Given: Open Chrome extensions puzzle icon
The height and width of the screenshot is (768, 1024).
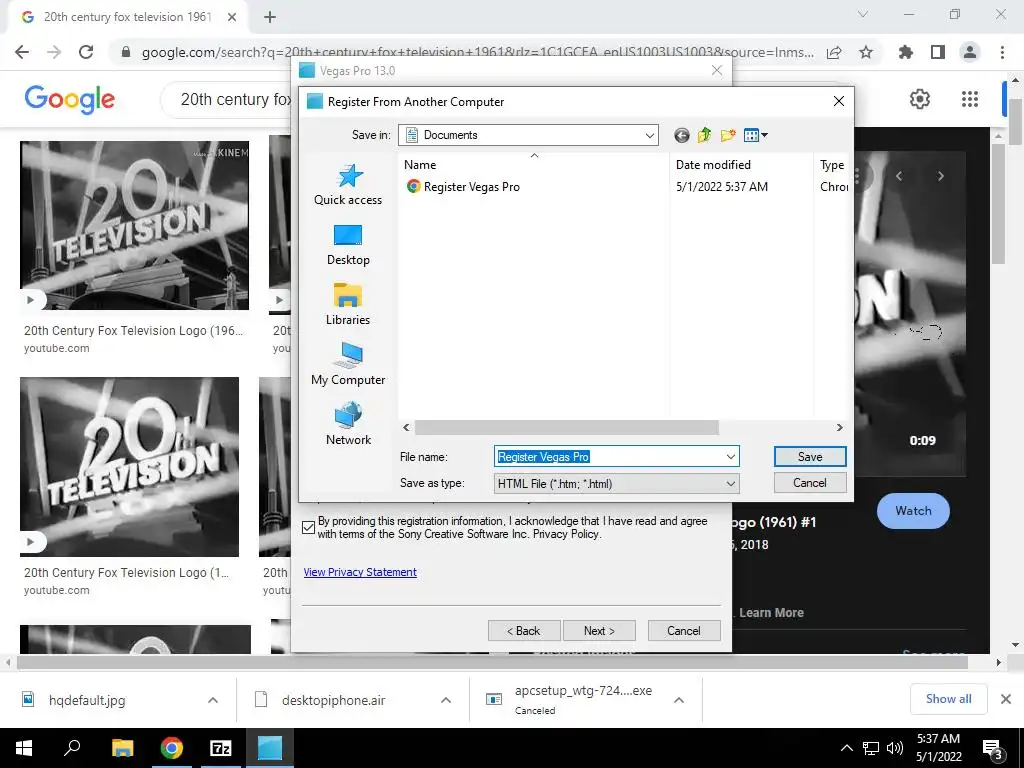Looking at the screenshot, I should coord(906,52).
